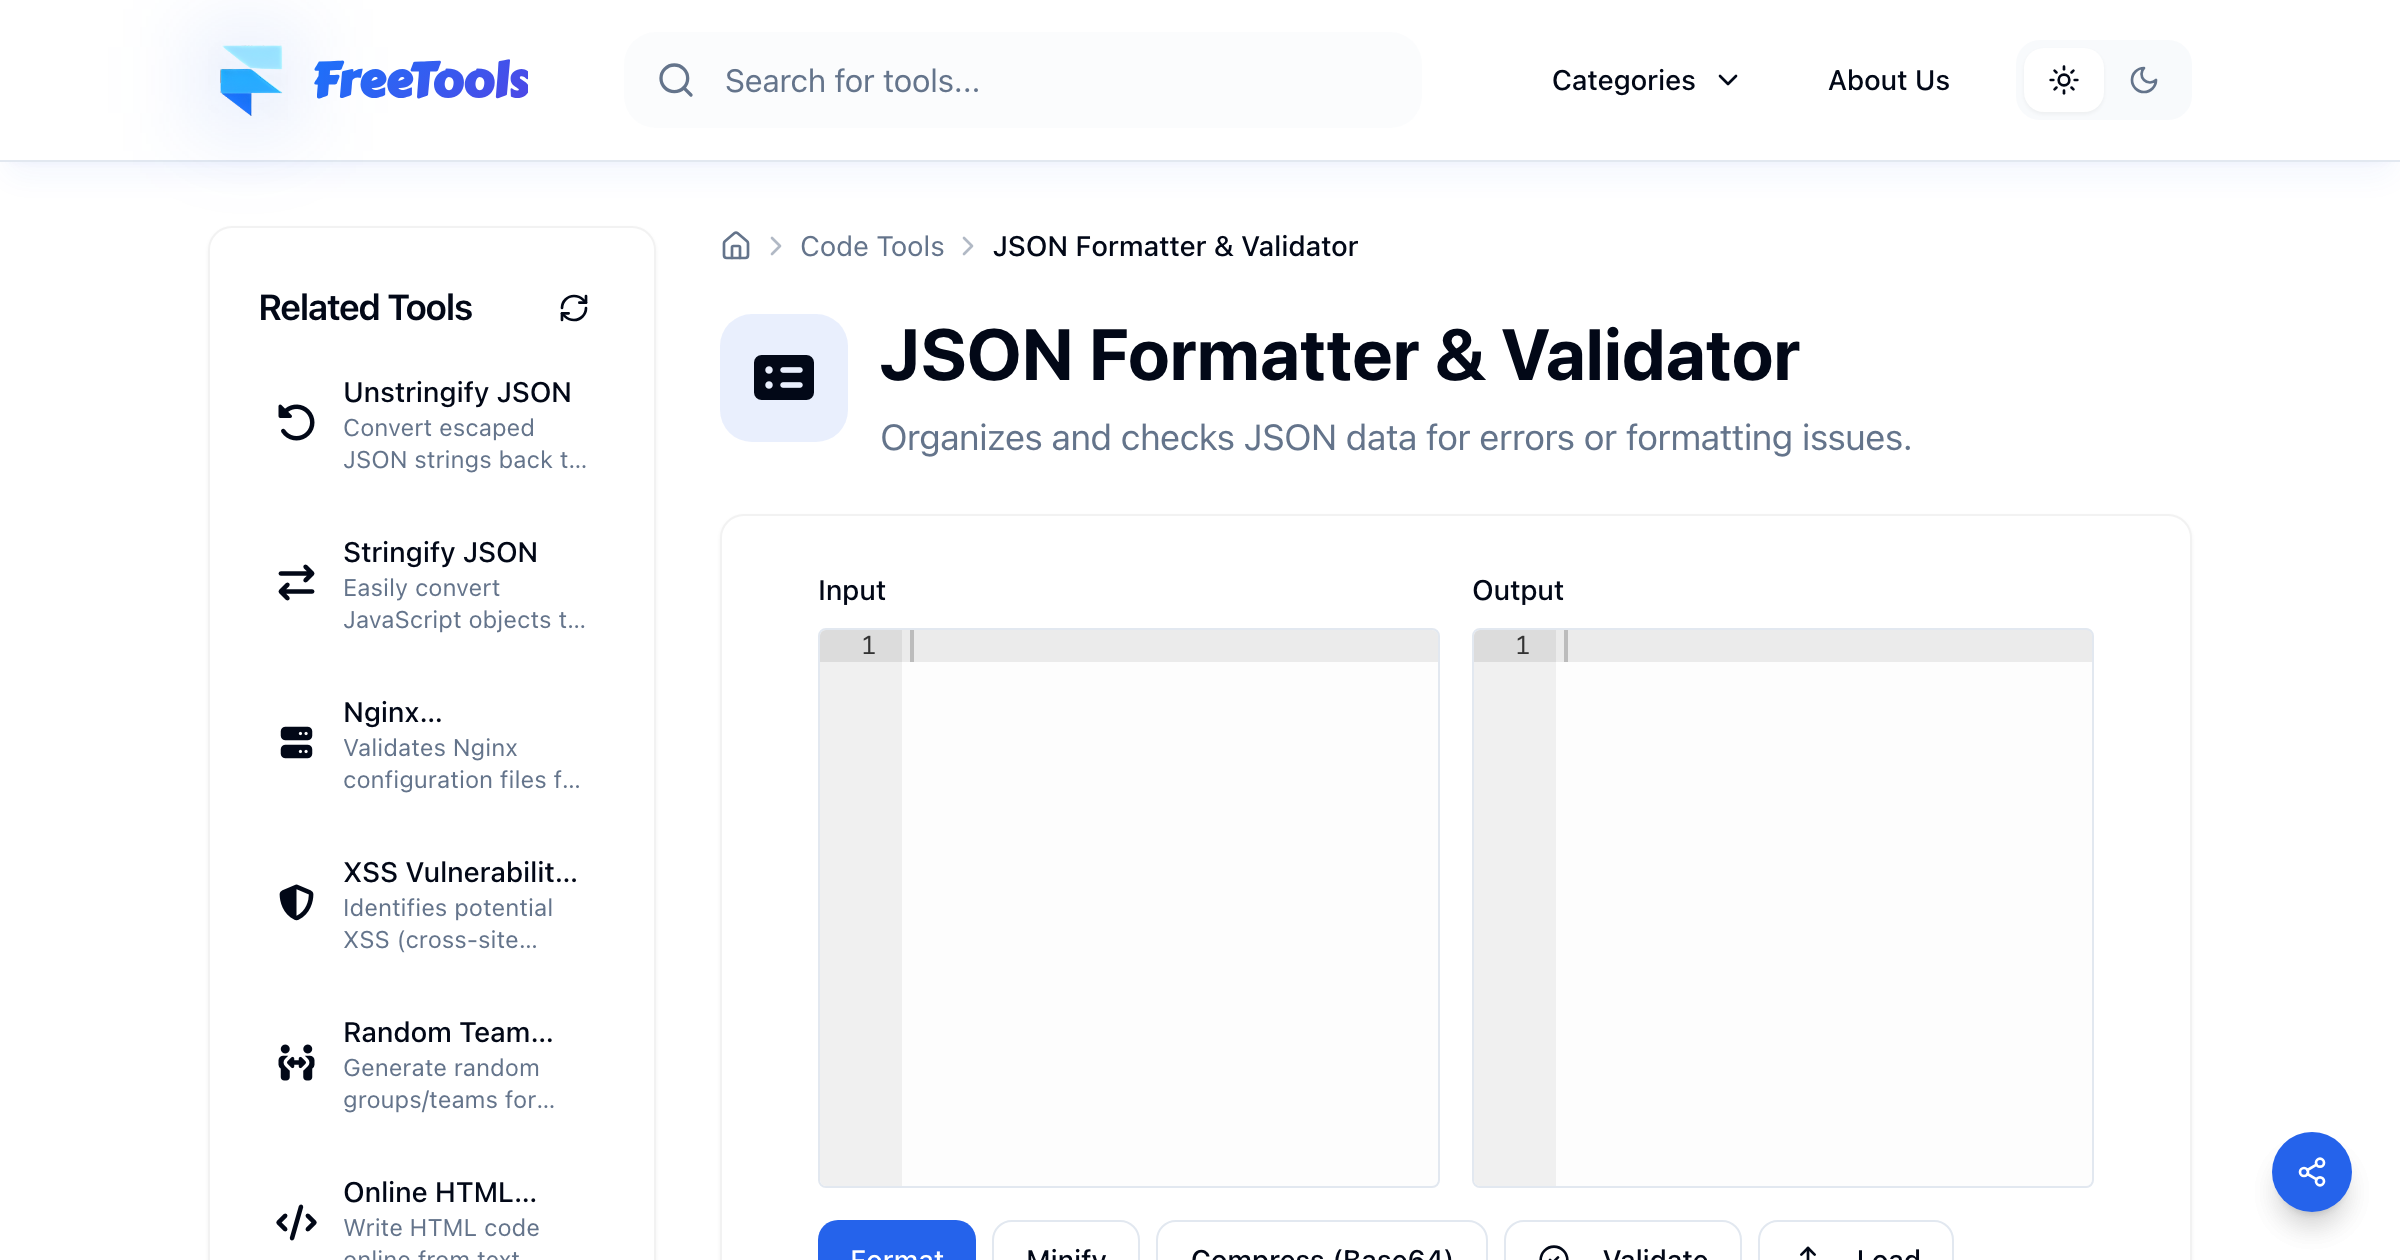
Task: Click the Stringify JSON arrows icon
Action: [296, 582]
